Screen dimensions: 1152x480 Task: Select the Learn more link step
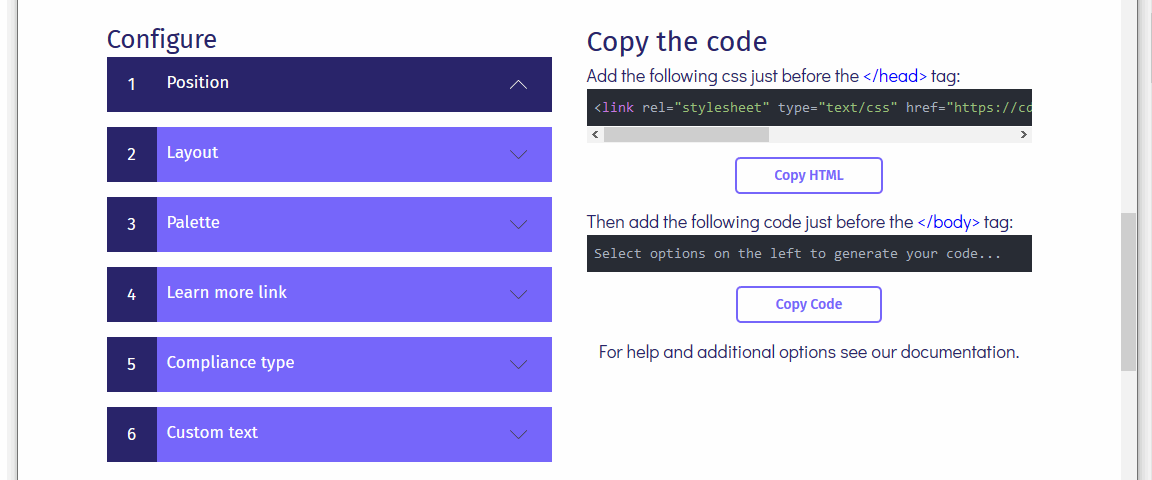tap(227, 293)
